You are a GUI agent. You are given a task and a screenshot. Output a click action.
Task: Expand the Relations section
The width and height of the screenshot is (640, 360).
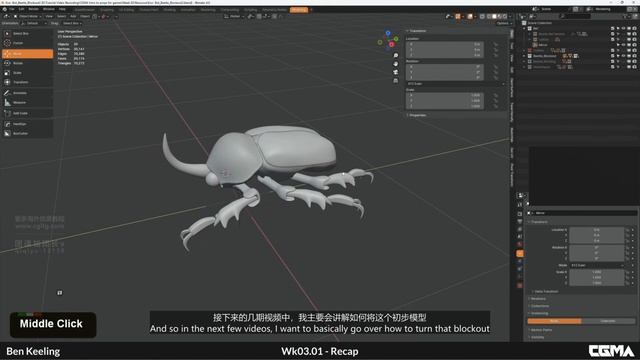[537, 299]
